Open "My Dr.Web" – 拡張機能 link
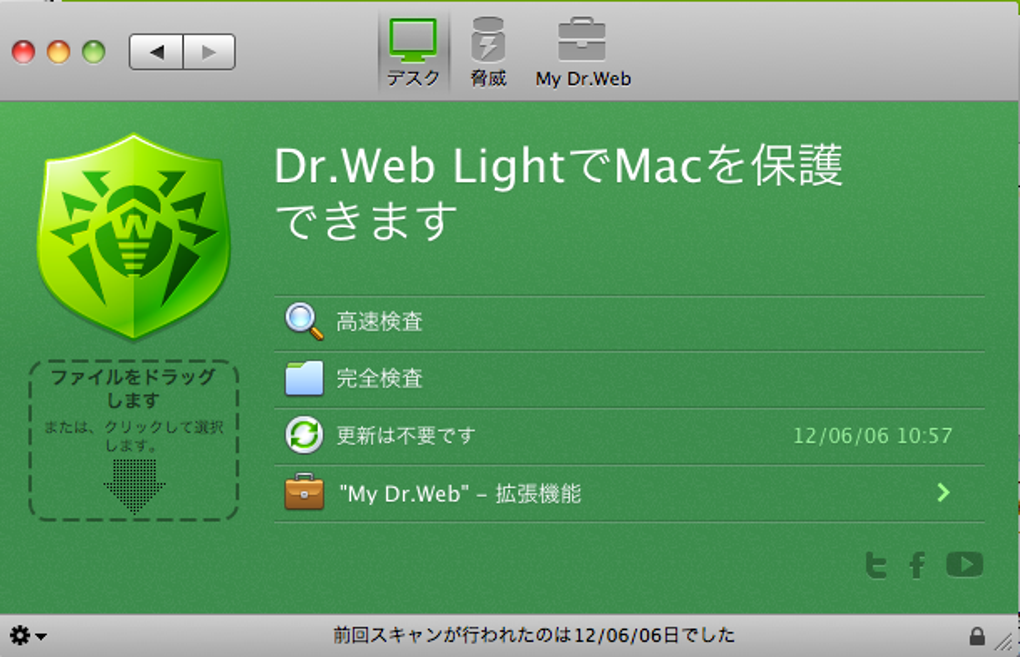1020x657 pixels. pos(460,494)
